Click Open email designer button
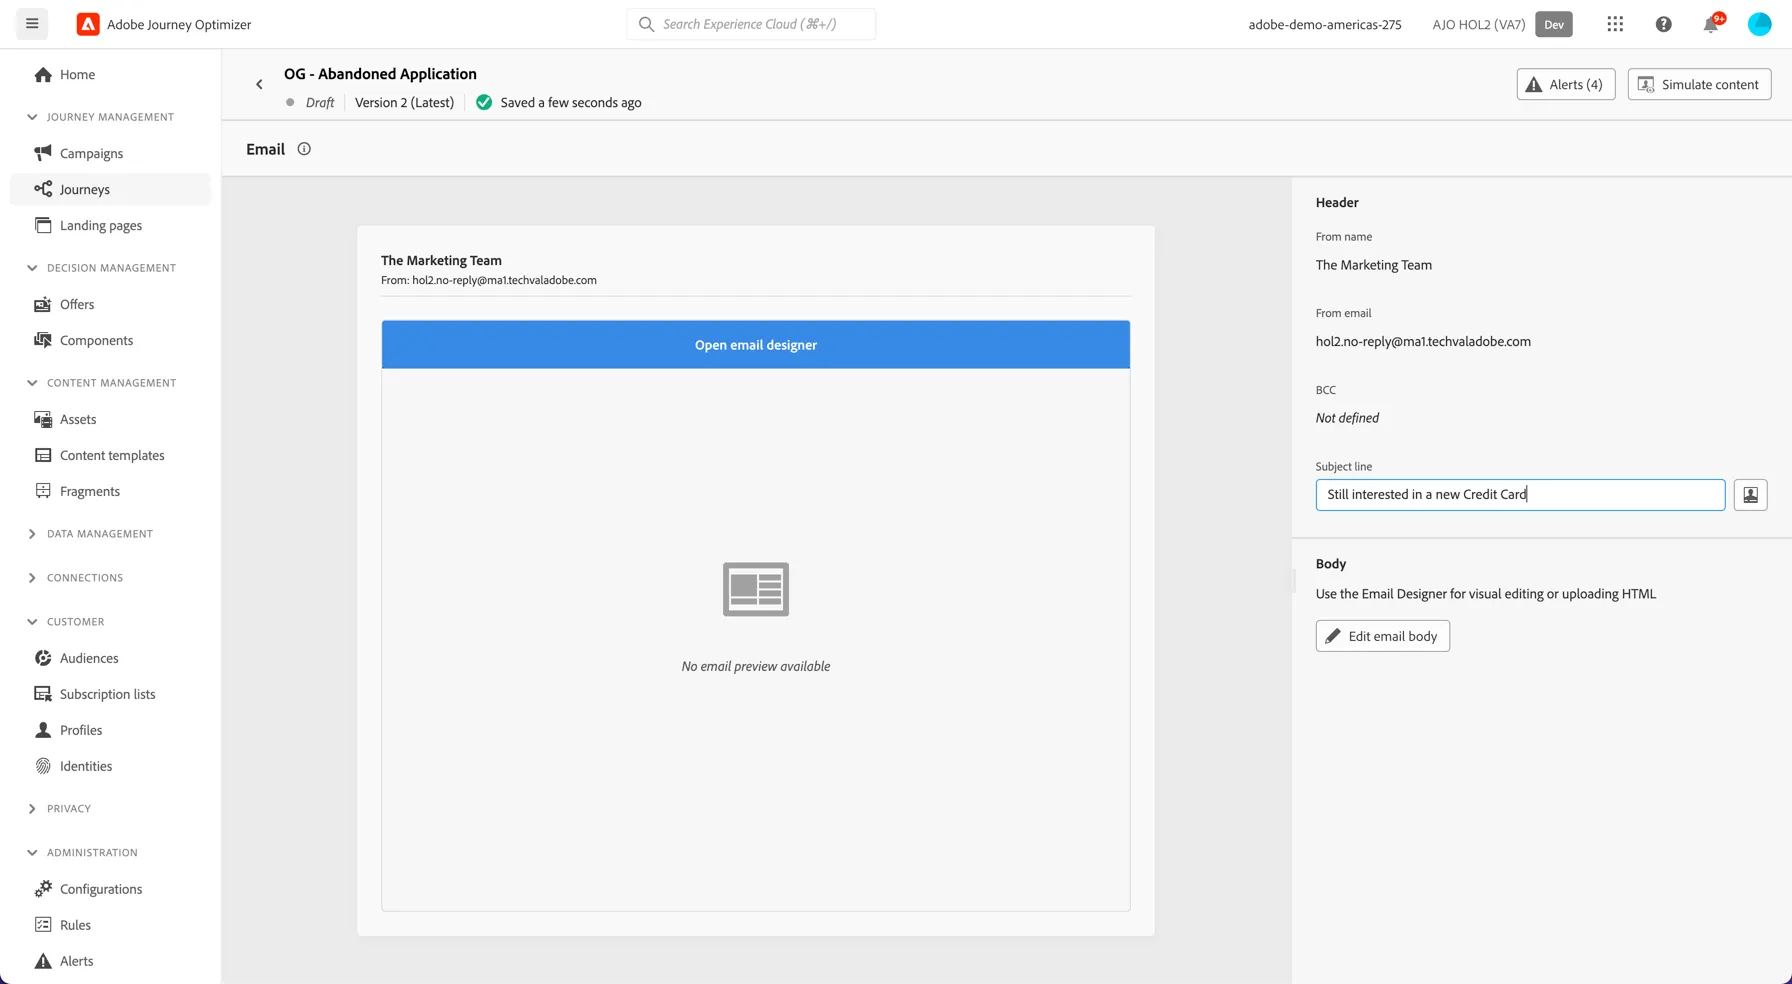 tap(756, 345)
